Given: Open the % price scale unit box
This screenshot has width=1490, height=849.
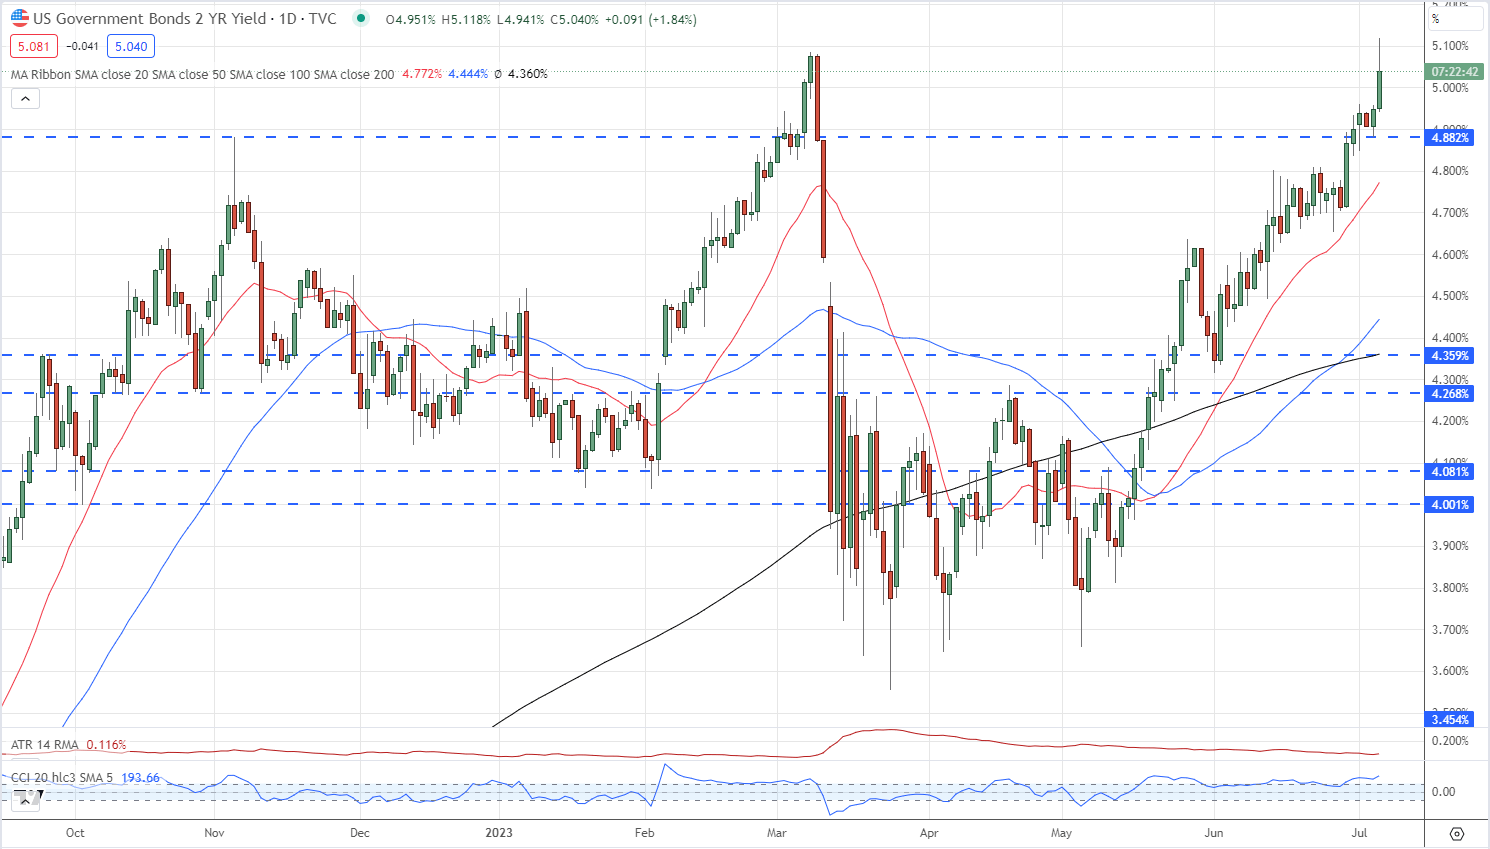Looking at the screenshot, I should (1455, 18).
